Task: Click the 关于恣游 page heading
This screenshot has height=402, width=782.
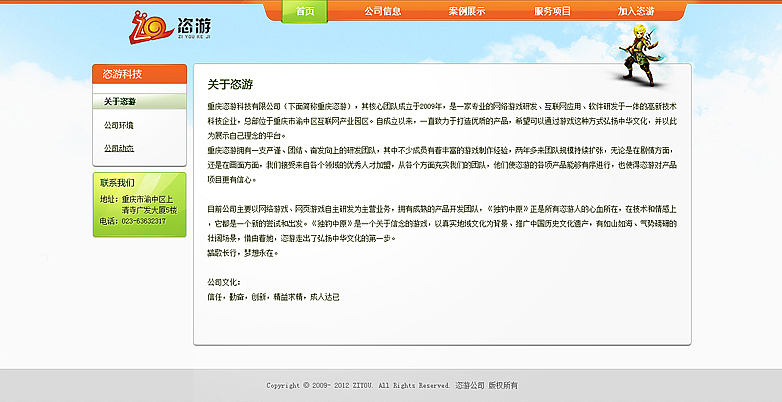Action: [230, 85]
